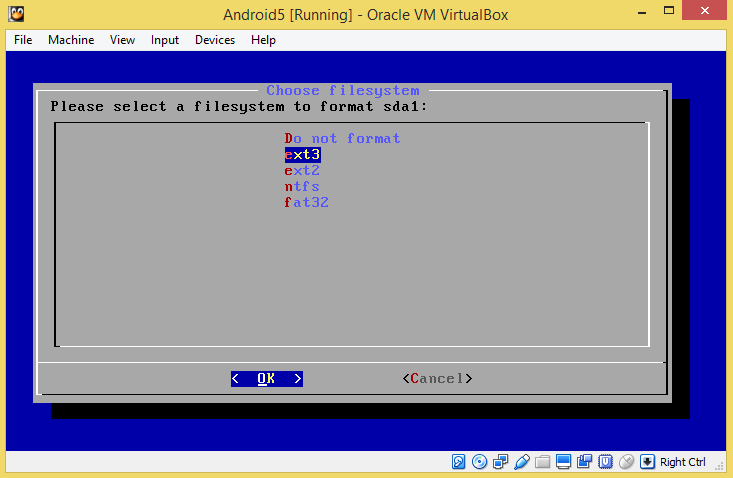Viewport: 733px width, 478px height.
Task: Maximize the VirtualBox window
Action: (x=669, y=10)
